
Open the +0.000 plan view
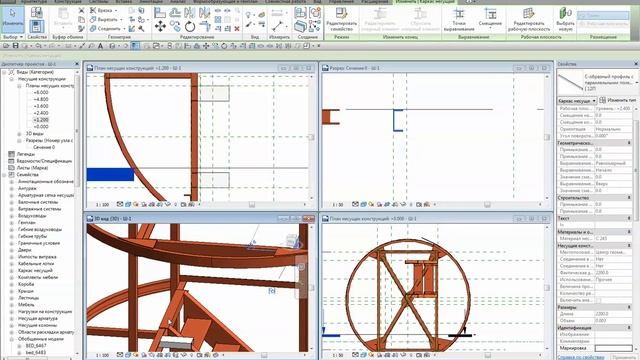pyautogui.click(x=41, y=127)
